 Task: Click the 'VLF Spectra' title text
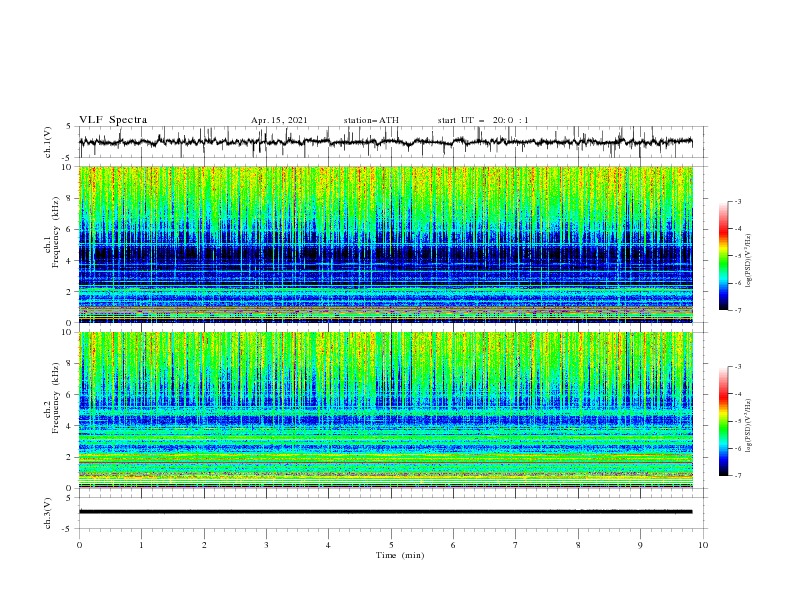click(113, 120)
